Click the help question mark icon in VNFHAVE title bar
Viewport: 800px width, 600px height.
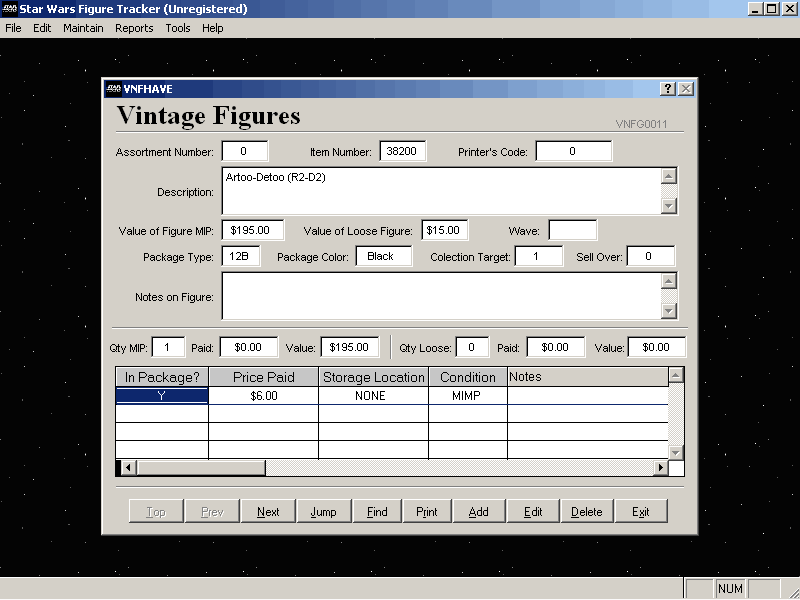pyautogui.click(x=668, y=89)
